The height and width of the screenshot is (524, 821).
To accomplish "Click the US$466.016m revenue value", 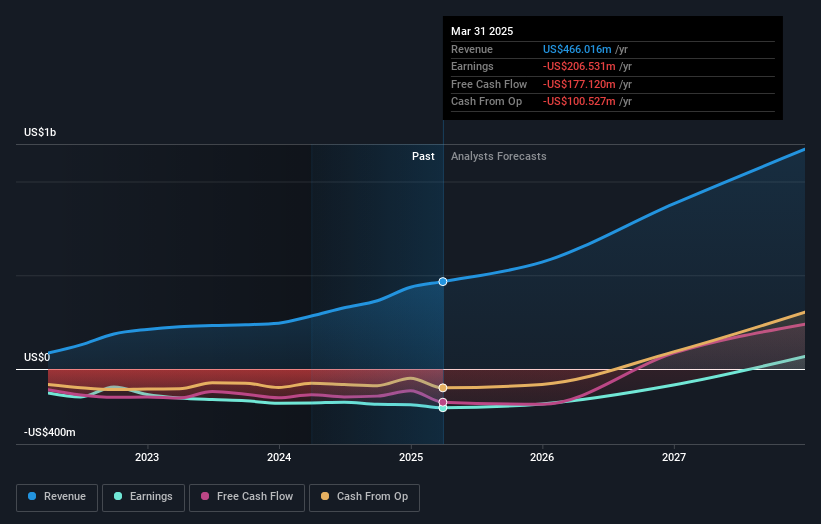I will (x=577, y=49).
